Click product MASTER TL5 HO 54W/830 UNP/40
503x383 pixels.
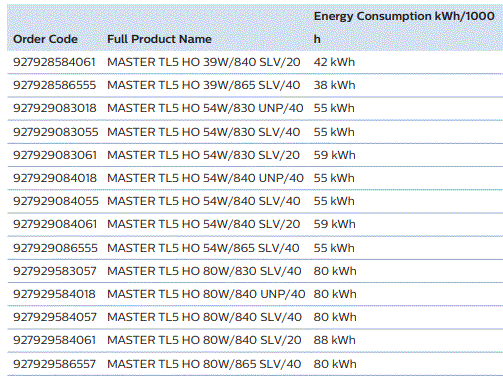click(x=205, y=108)
